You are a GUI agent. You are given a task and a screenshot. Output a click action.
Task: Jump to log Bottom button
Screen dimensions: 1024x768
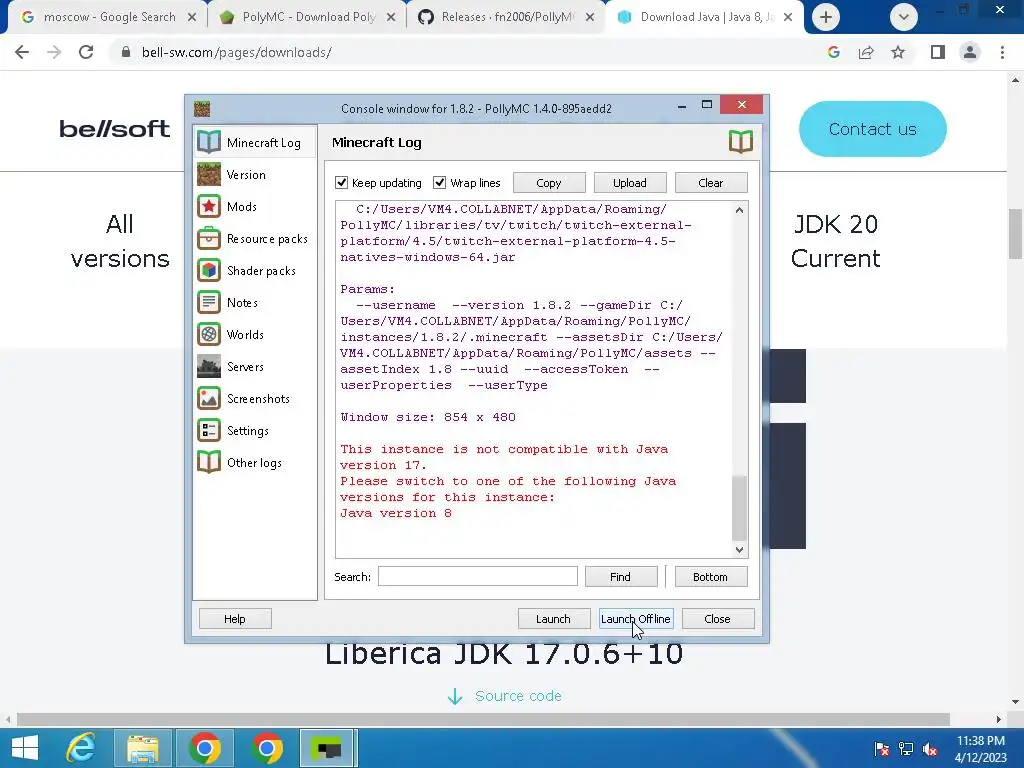coord(710,577)
